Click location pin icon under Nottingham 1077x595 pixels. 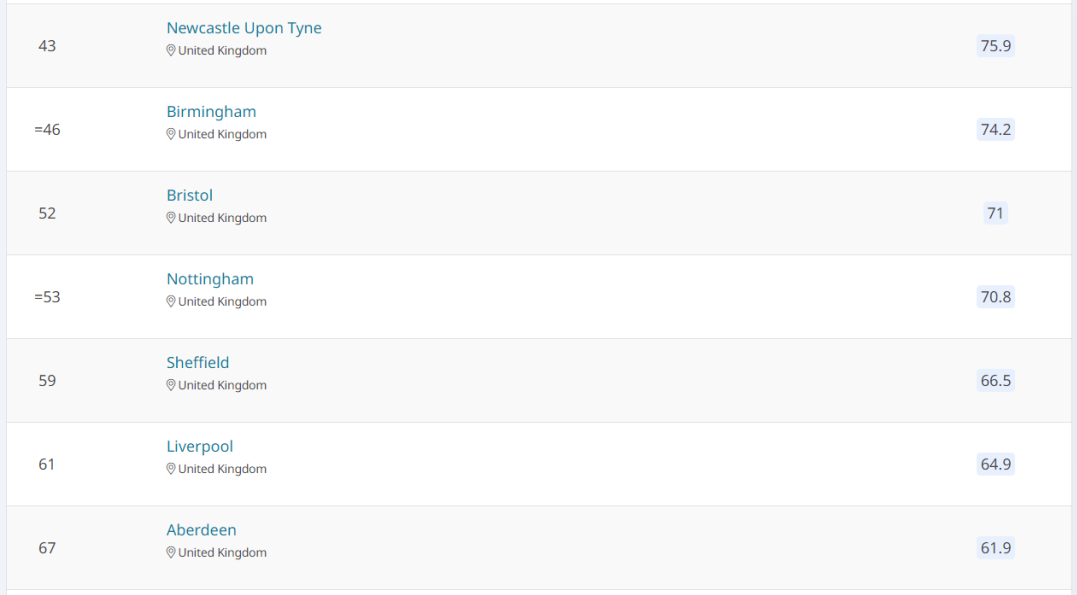coord(170,302)
